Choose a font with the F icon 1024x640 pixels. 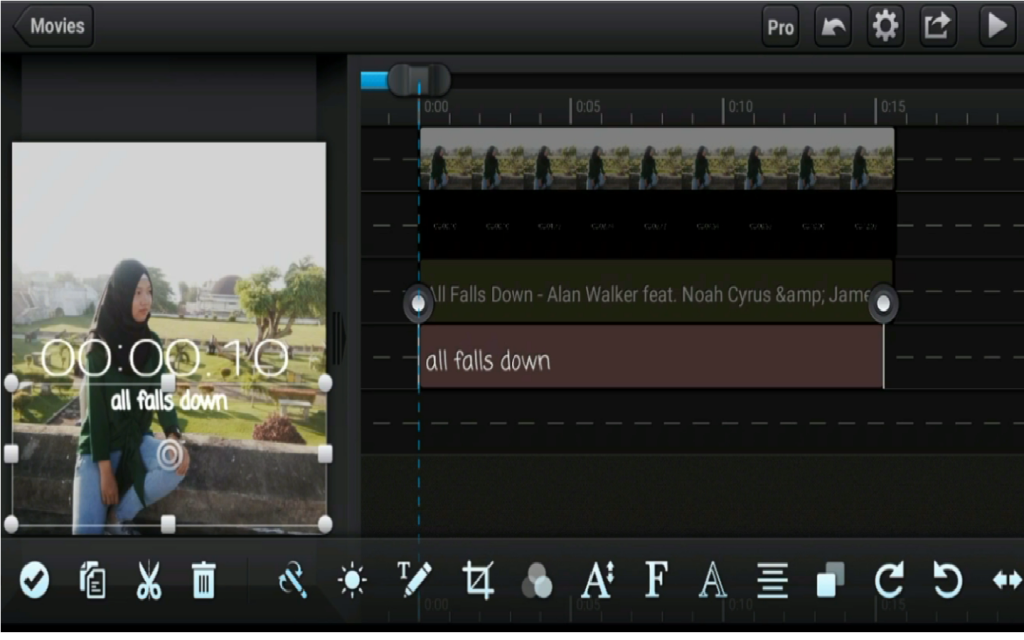[656, 580]
